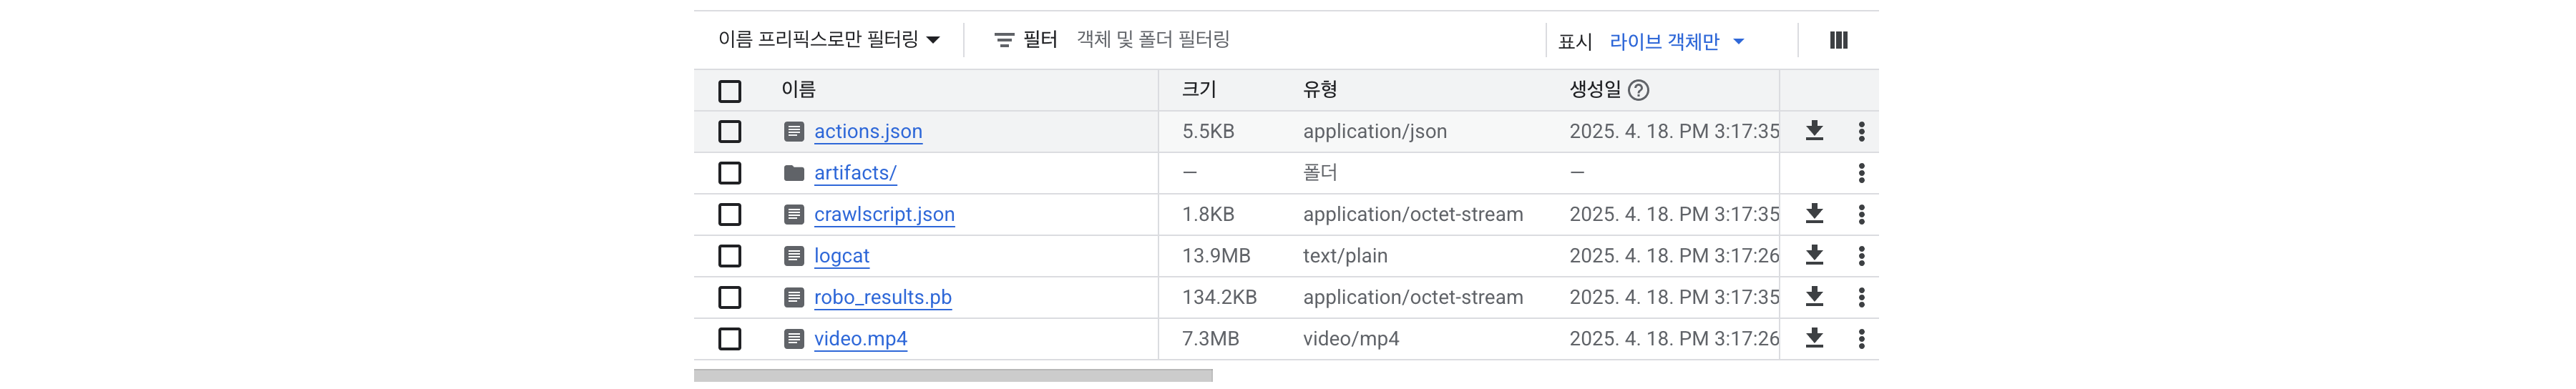Click the 크기 column header
The image size is (2576, 389).
[1198, 89]
